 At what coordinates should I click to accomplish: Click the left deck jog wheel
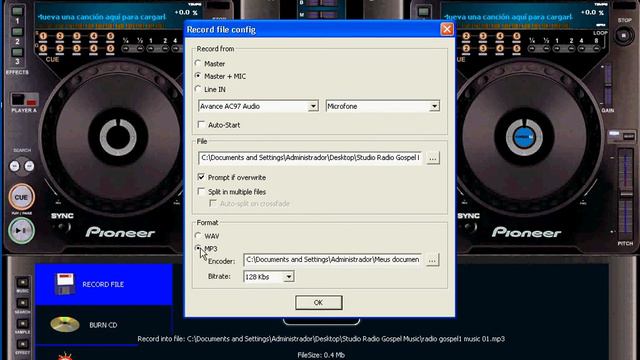tap(118, 137)
